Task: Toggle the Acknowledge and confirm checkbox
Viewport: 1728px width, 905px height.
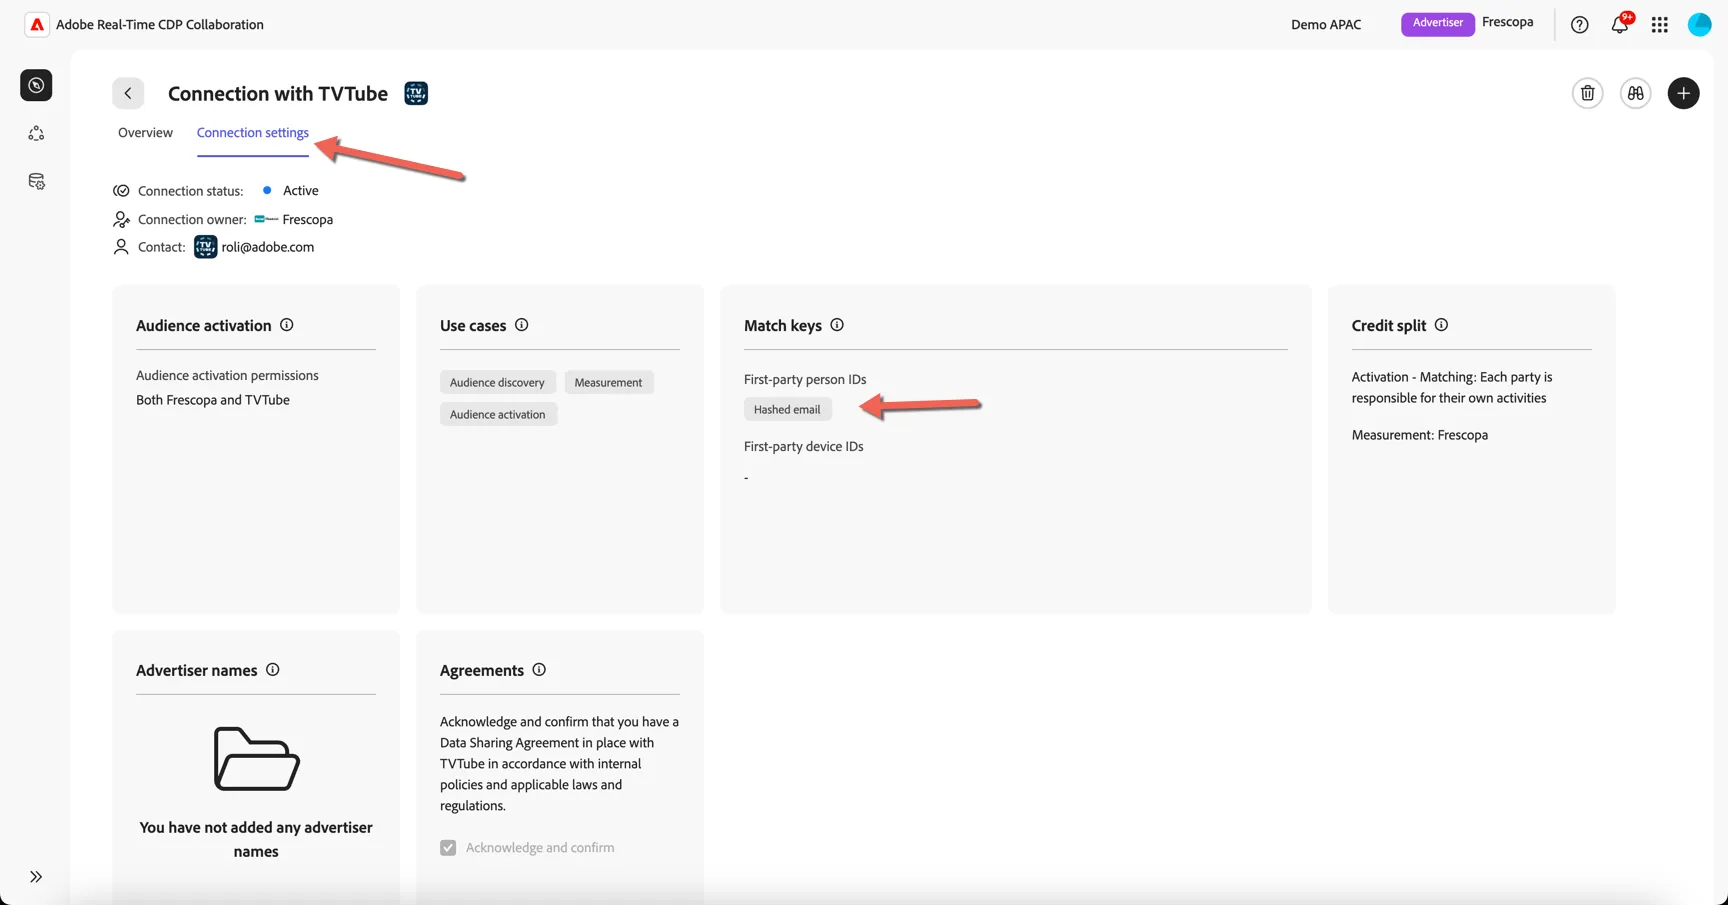Action: (448, 848)
